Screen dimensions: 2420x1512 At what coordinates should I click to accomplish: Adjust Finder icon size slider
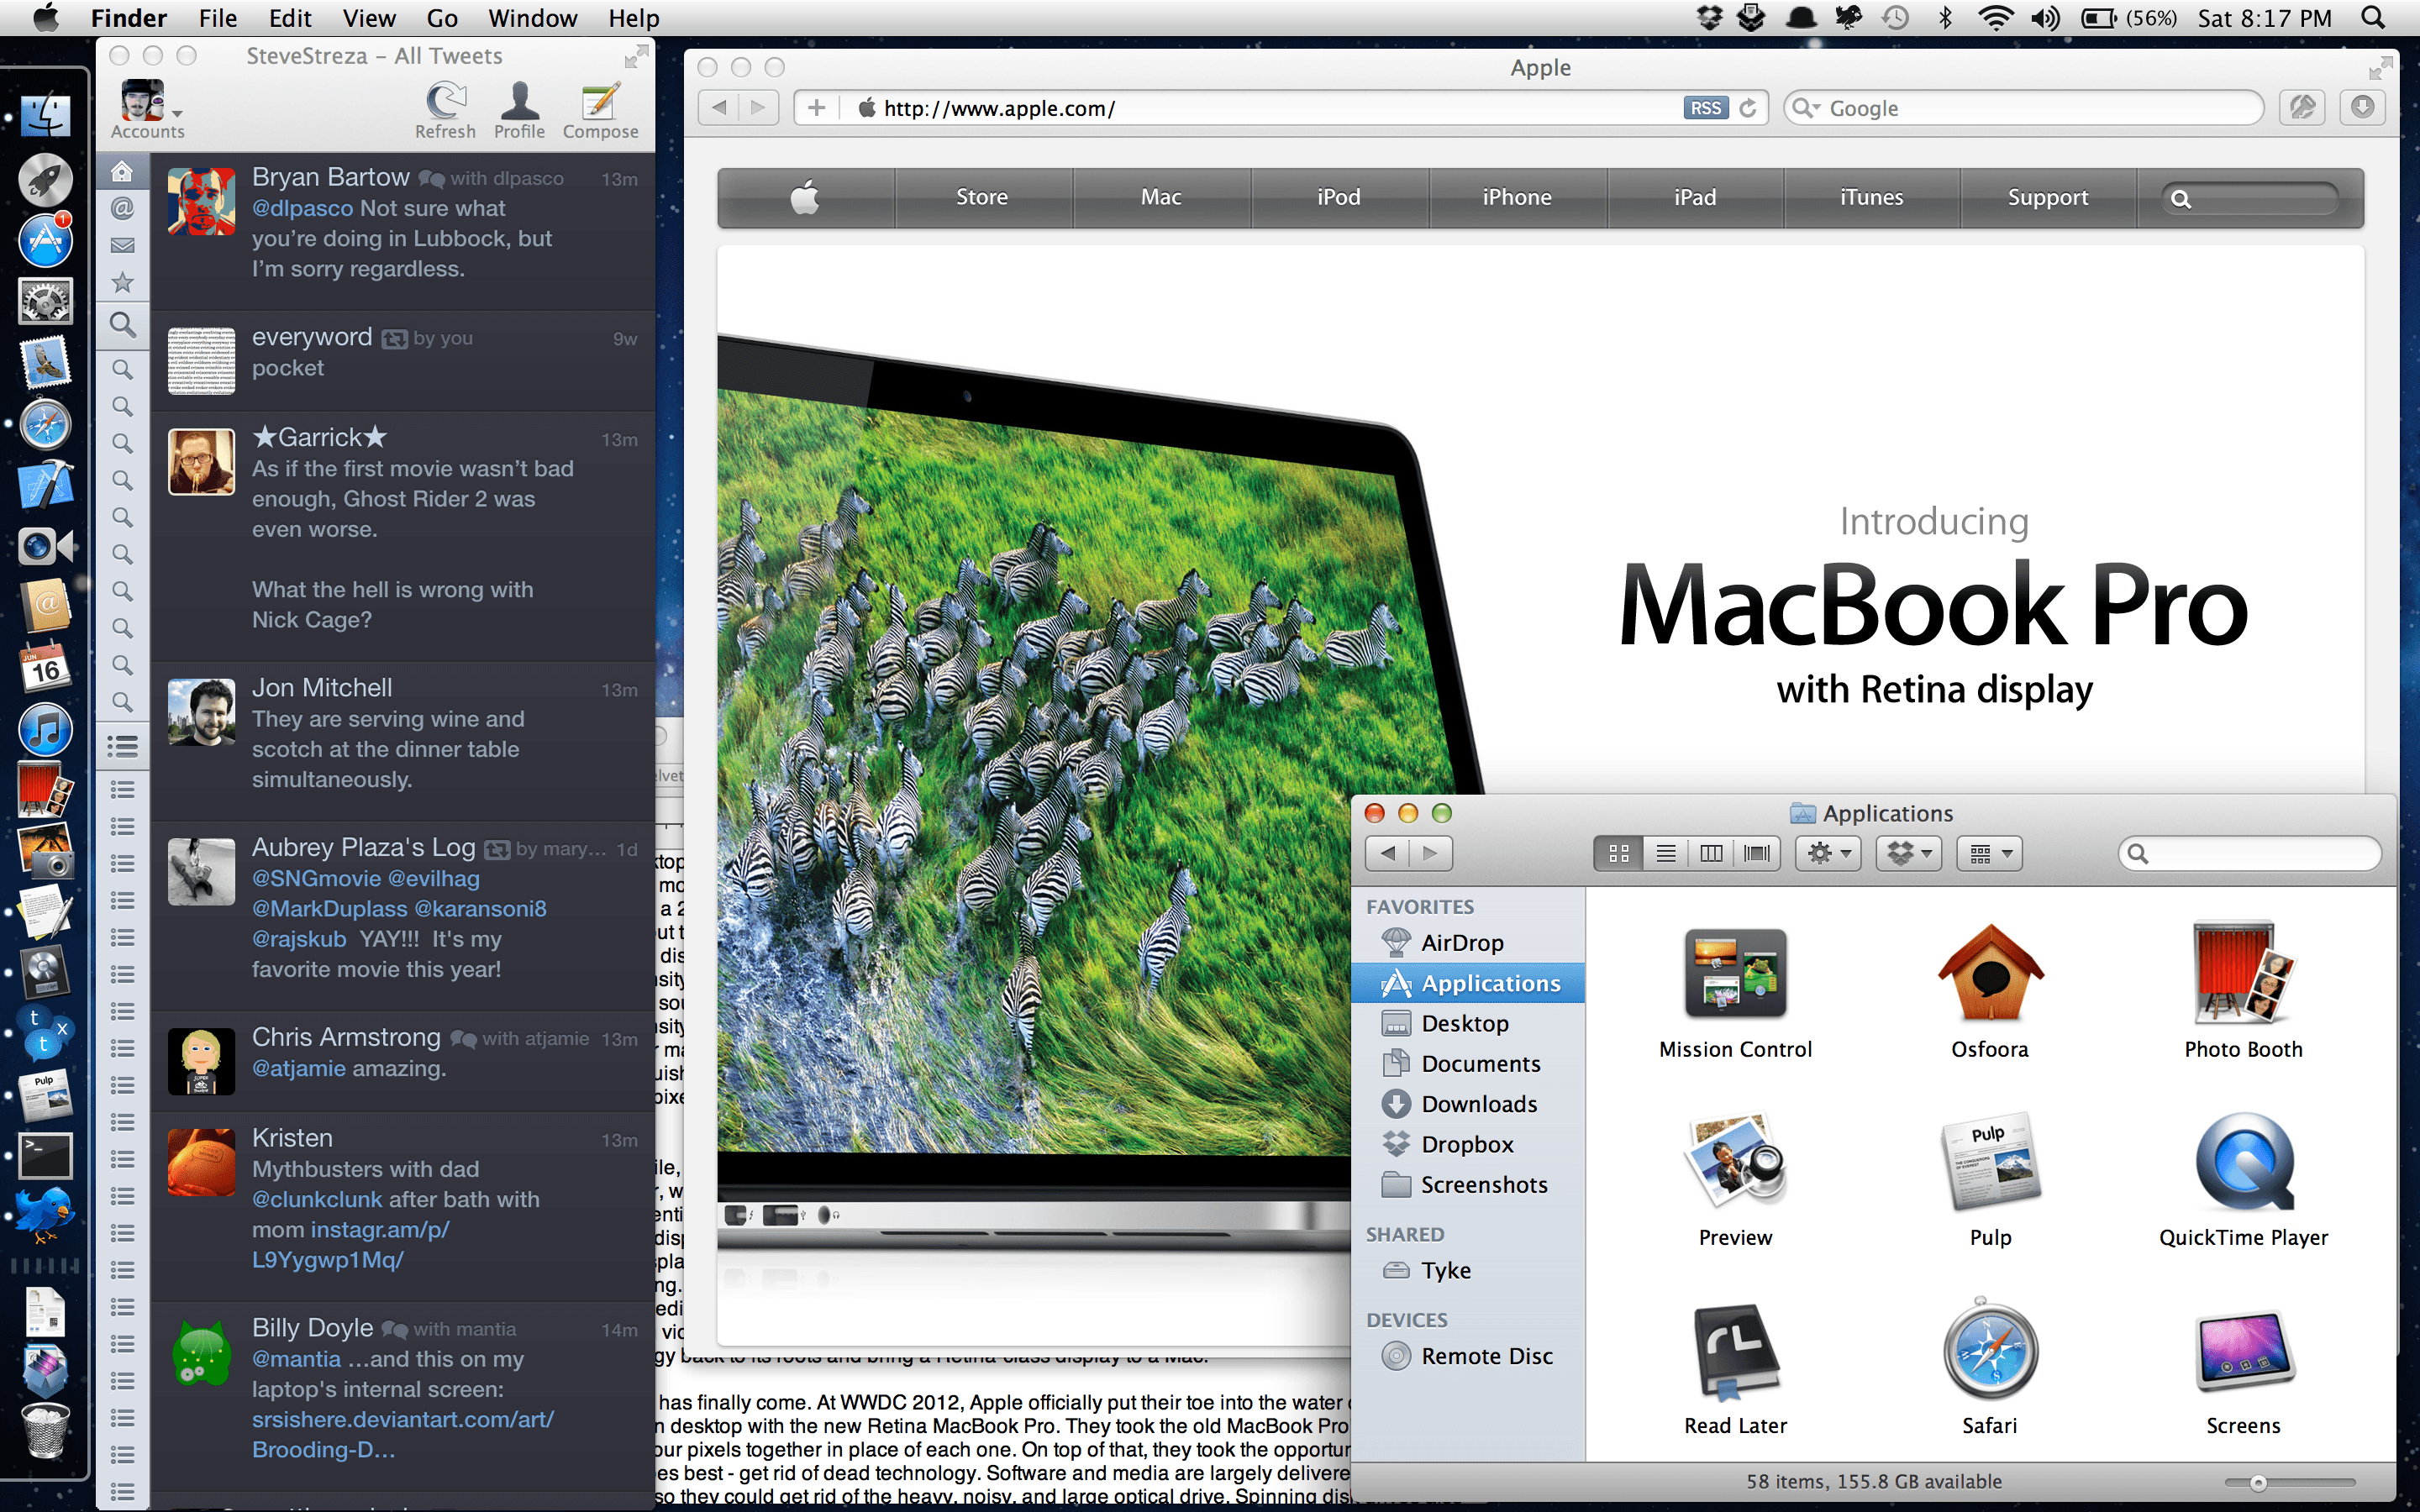tap(2258, 1483)
